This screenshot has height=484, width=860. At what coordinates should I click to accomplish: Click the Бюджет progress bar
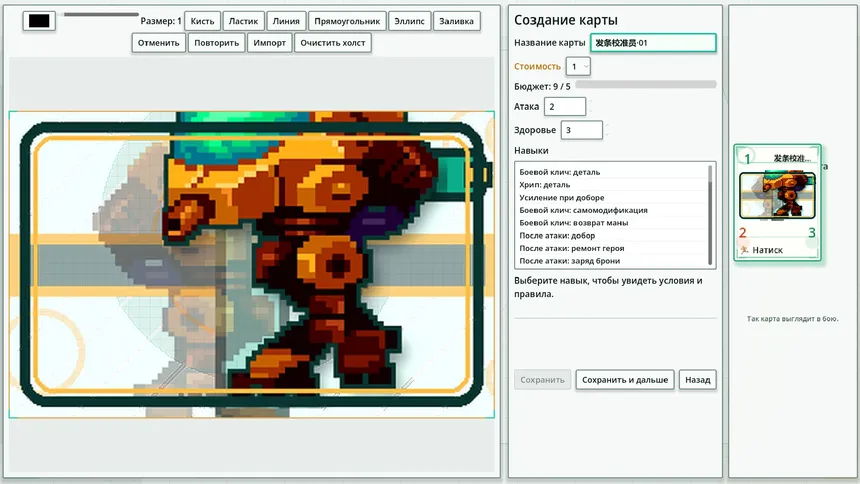[x=646, y=85]
